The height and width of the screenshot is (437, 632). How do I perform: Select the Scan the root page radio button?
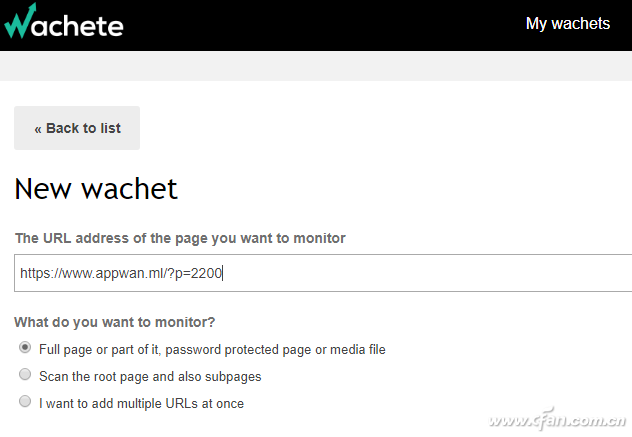(x=25, y=374)
